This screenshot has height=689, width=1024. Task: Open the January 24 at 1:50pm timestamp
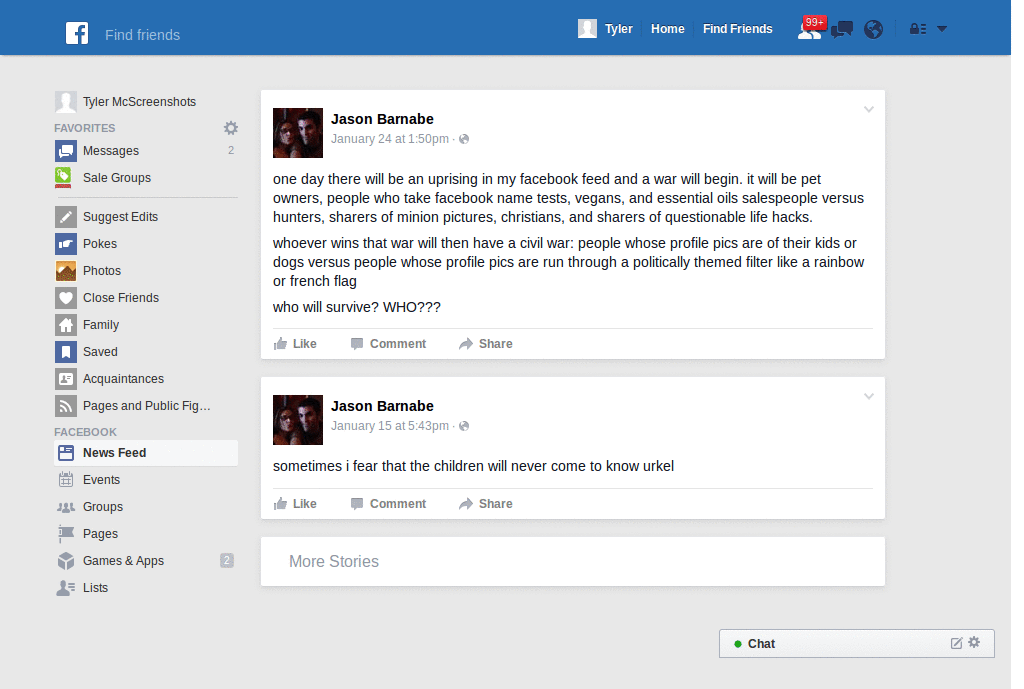pos(390,138)
